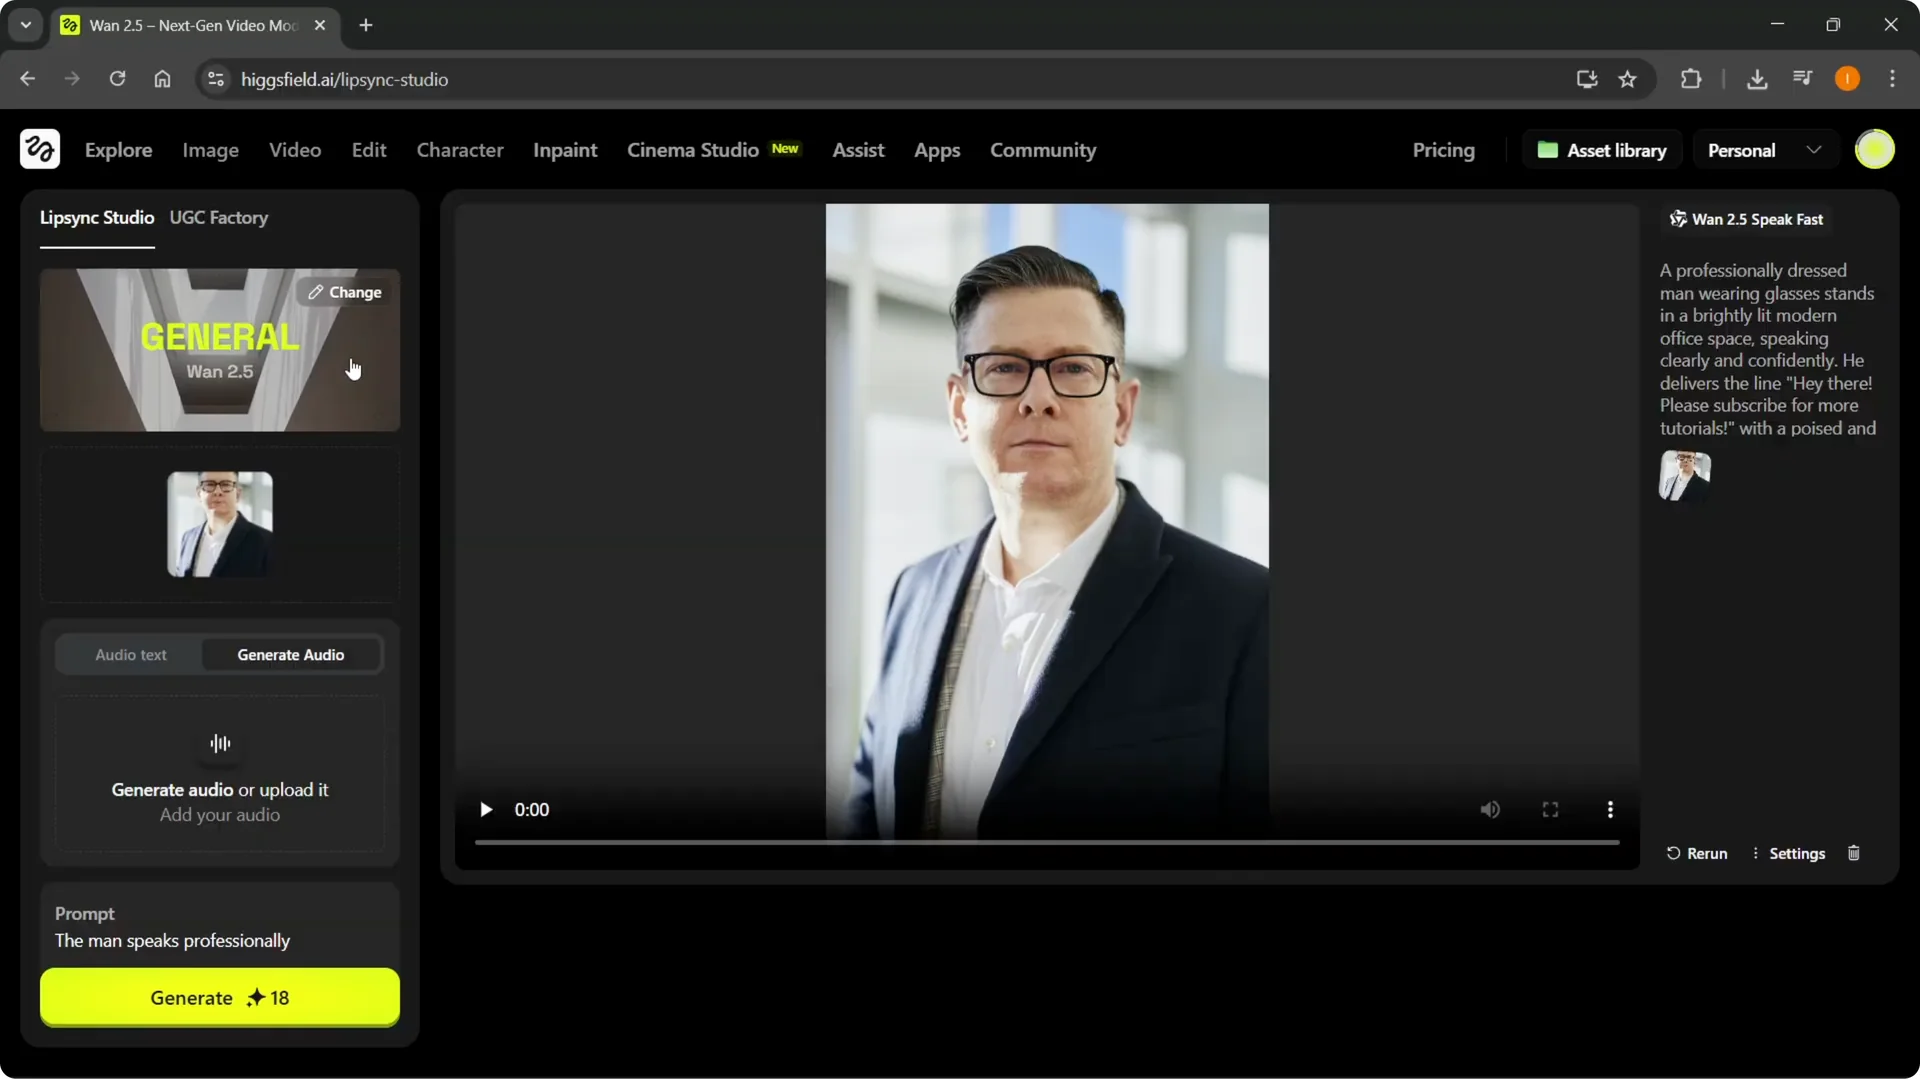The height and width of the screenshot is (1080, 1920).
Task: Switch to the UGC Factory tab
Action: (x=219, y=218)
